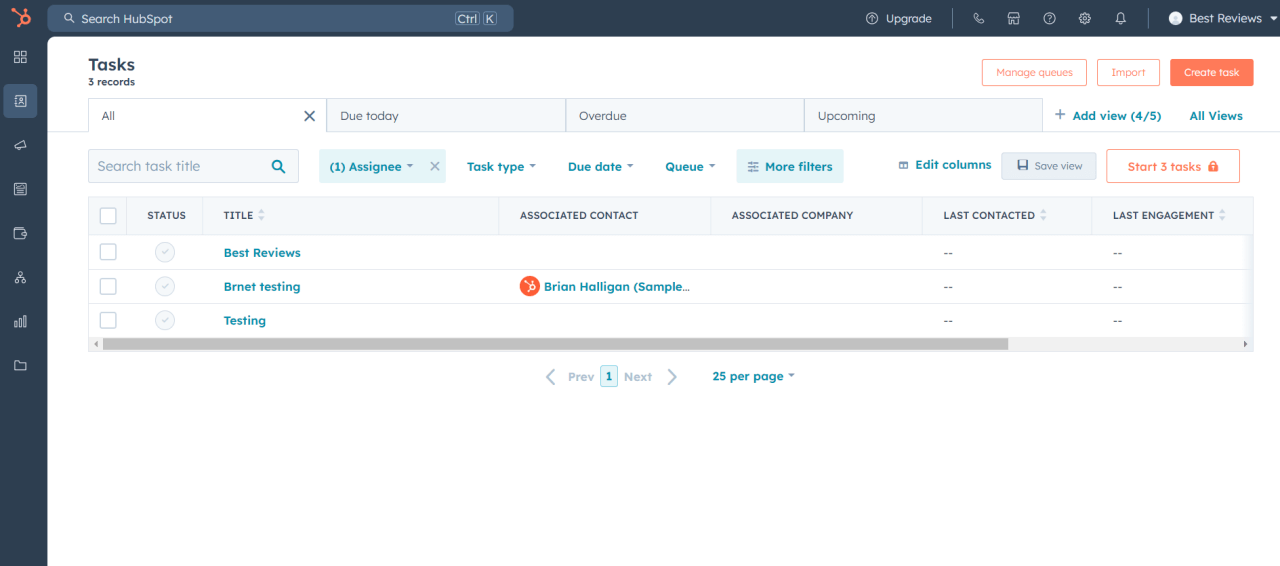Expand the (1) Assignee filter dropdown
1280x566 pixels.
[371, 167]
